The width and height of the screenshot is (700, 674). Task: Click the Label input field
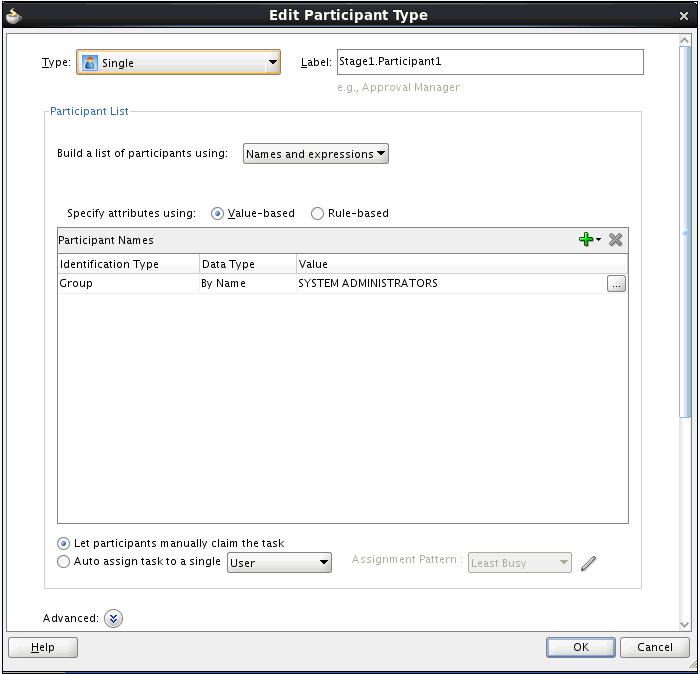click(490, 62)
